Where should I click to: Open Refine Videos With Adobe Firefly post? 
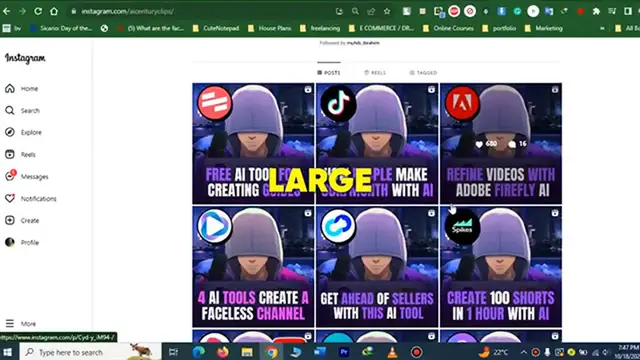click(501, 143)
